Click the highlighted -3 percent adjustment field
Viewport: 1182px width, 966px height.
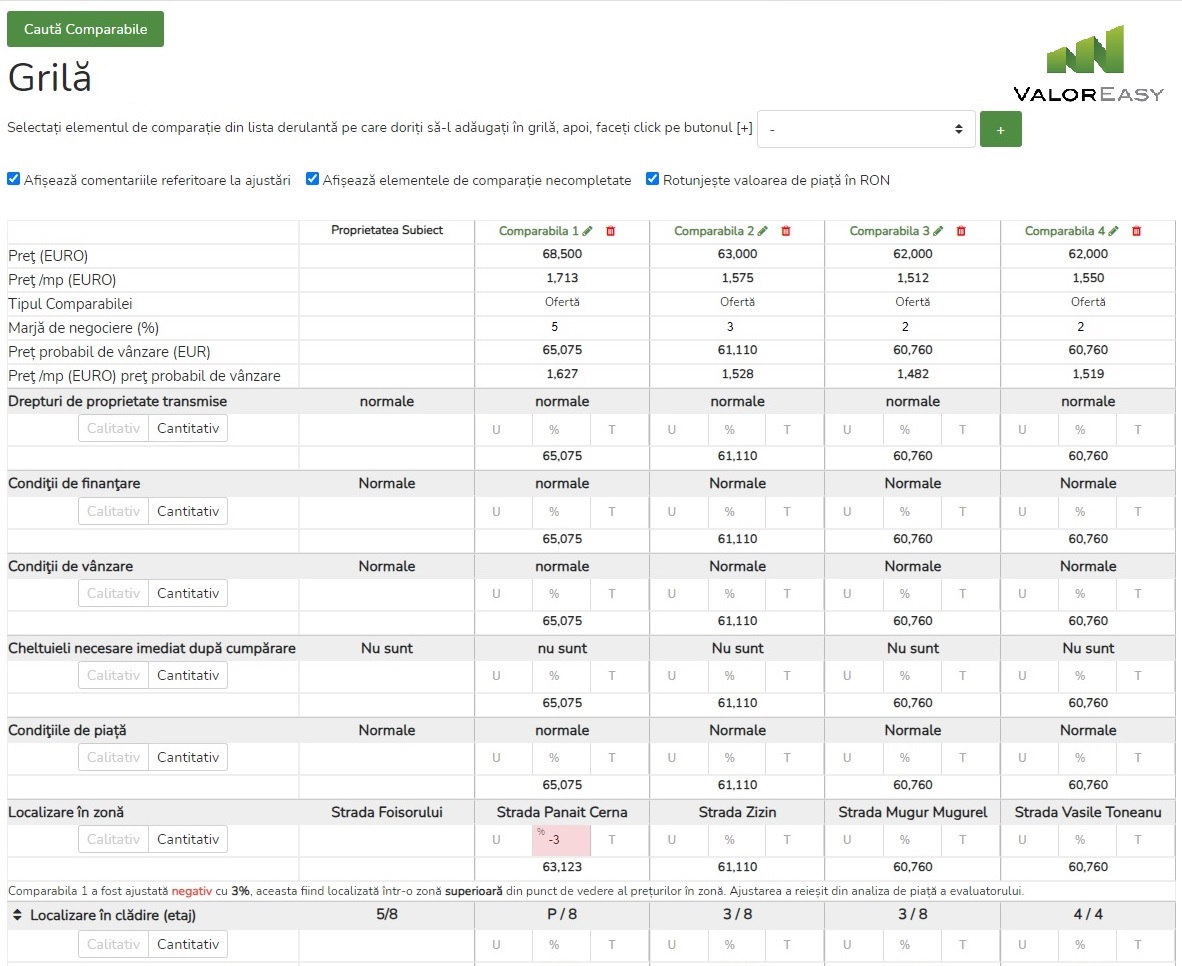561,840
